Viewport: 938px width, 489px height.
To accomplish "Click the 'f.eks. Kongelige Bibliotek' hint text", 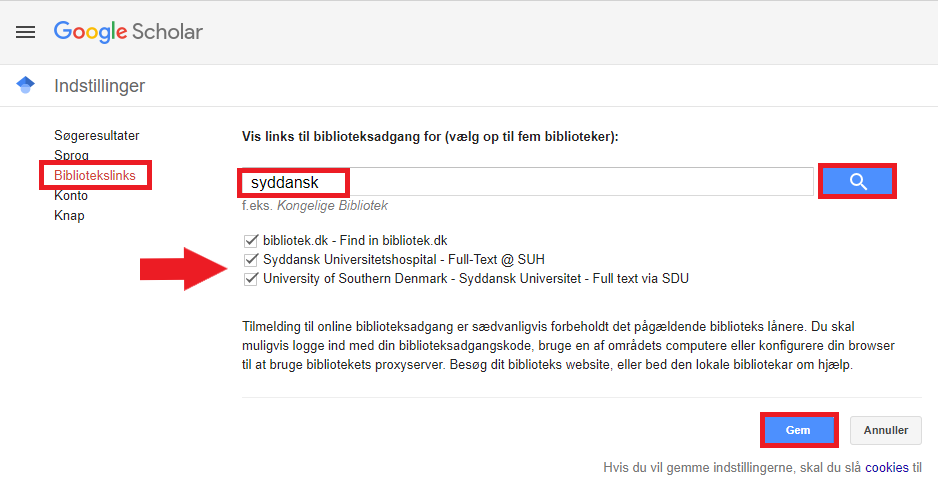I will click(315, 205).
